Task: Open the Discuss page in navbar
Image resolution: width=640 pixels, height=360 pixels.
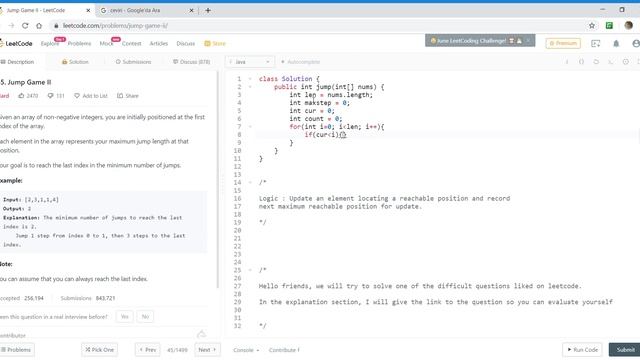Action: tap(186, 43)
